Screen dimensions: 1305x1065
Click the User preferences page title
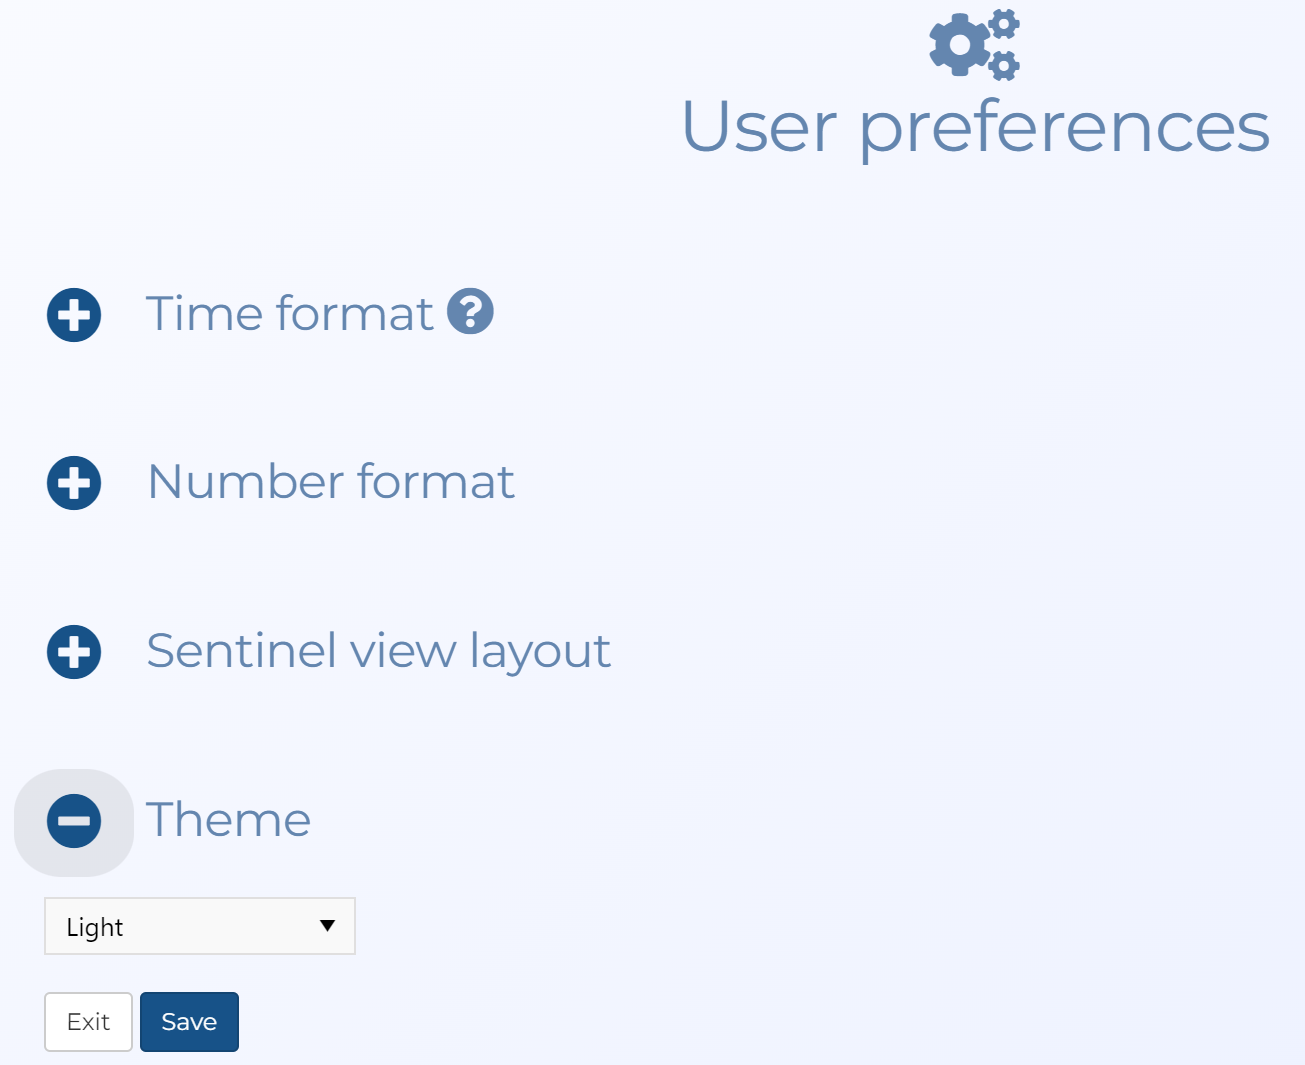[x=975, y=127]
